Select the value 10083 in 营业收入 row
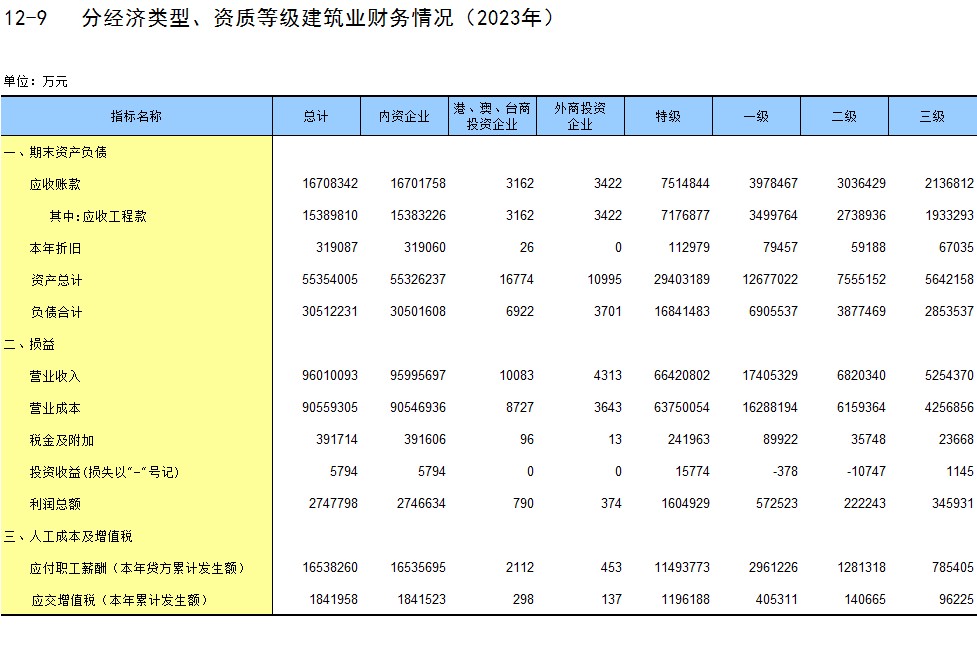The image size is (977, 648). 517,376
